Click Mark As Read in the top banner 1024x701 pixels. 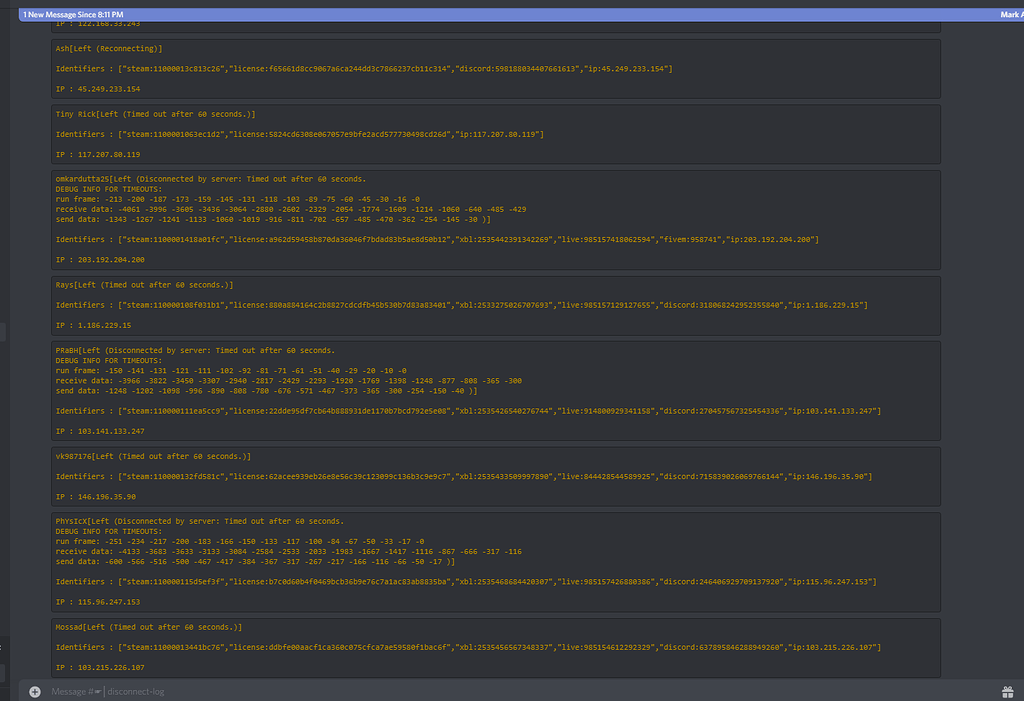click(x=1010, y=15)
